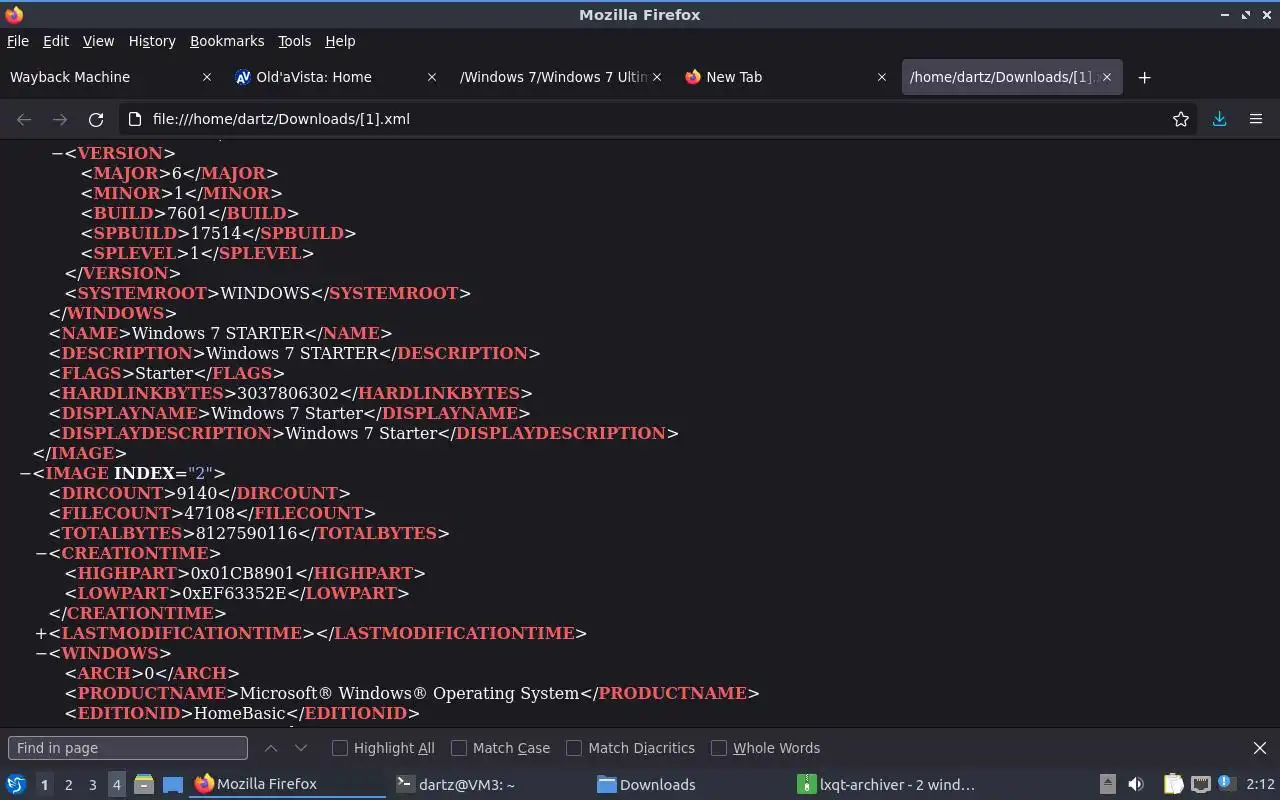
Task: Reload the current XML page
Action: (96, 119)
